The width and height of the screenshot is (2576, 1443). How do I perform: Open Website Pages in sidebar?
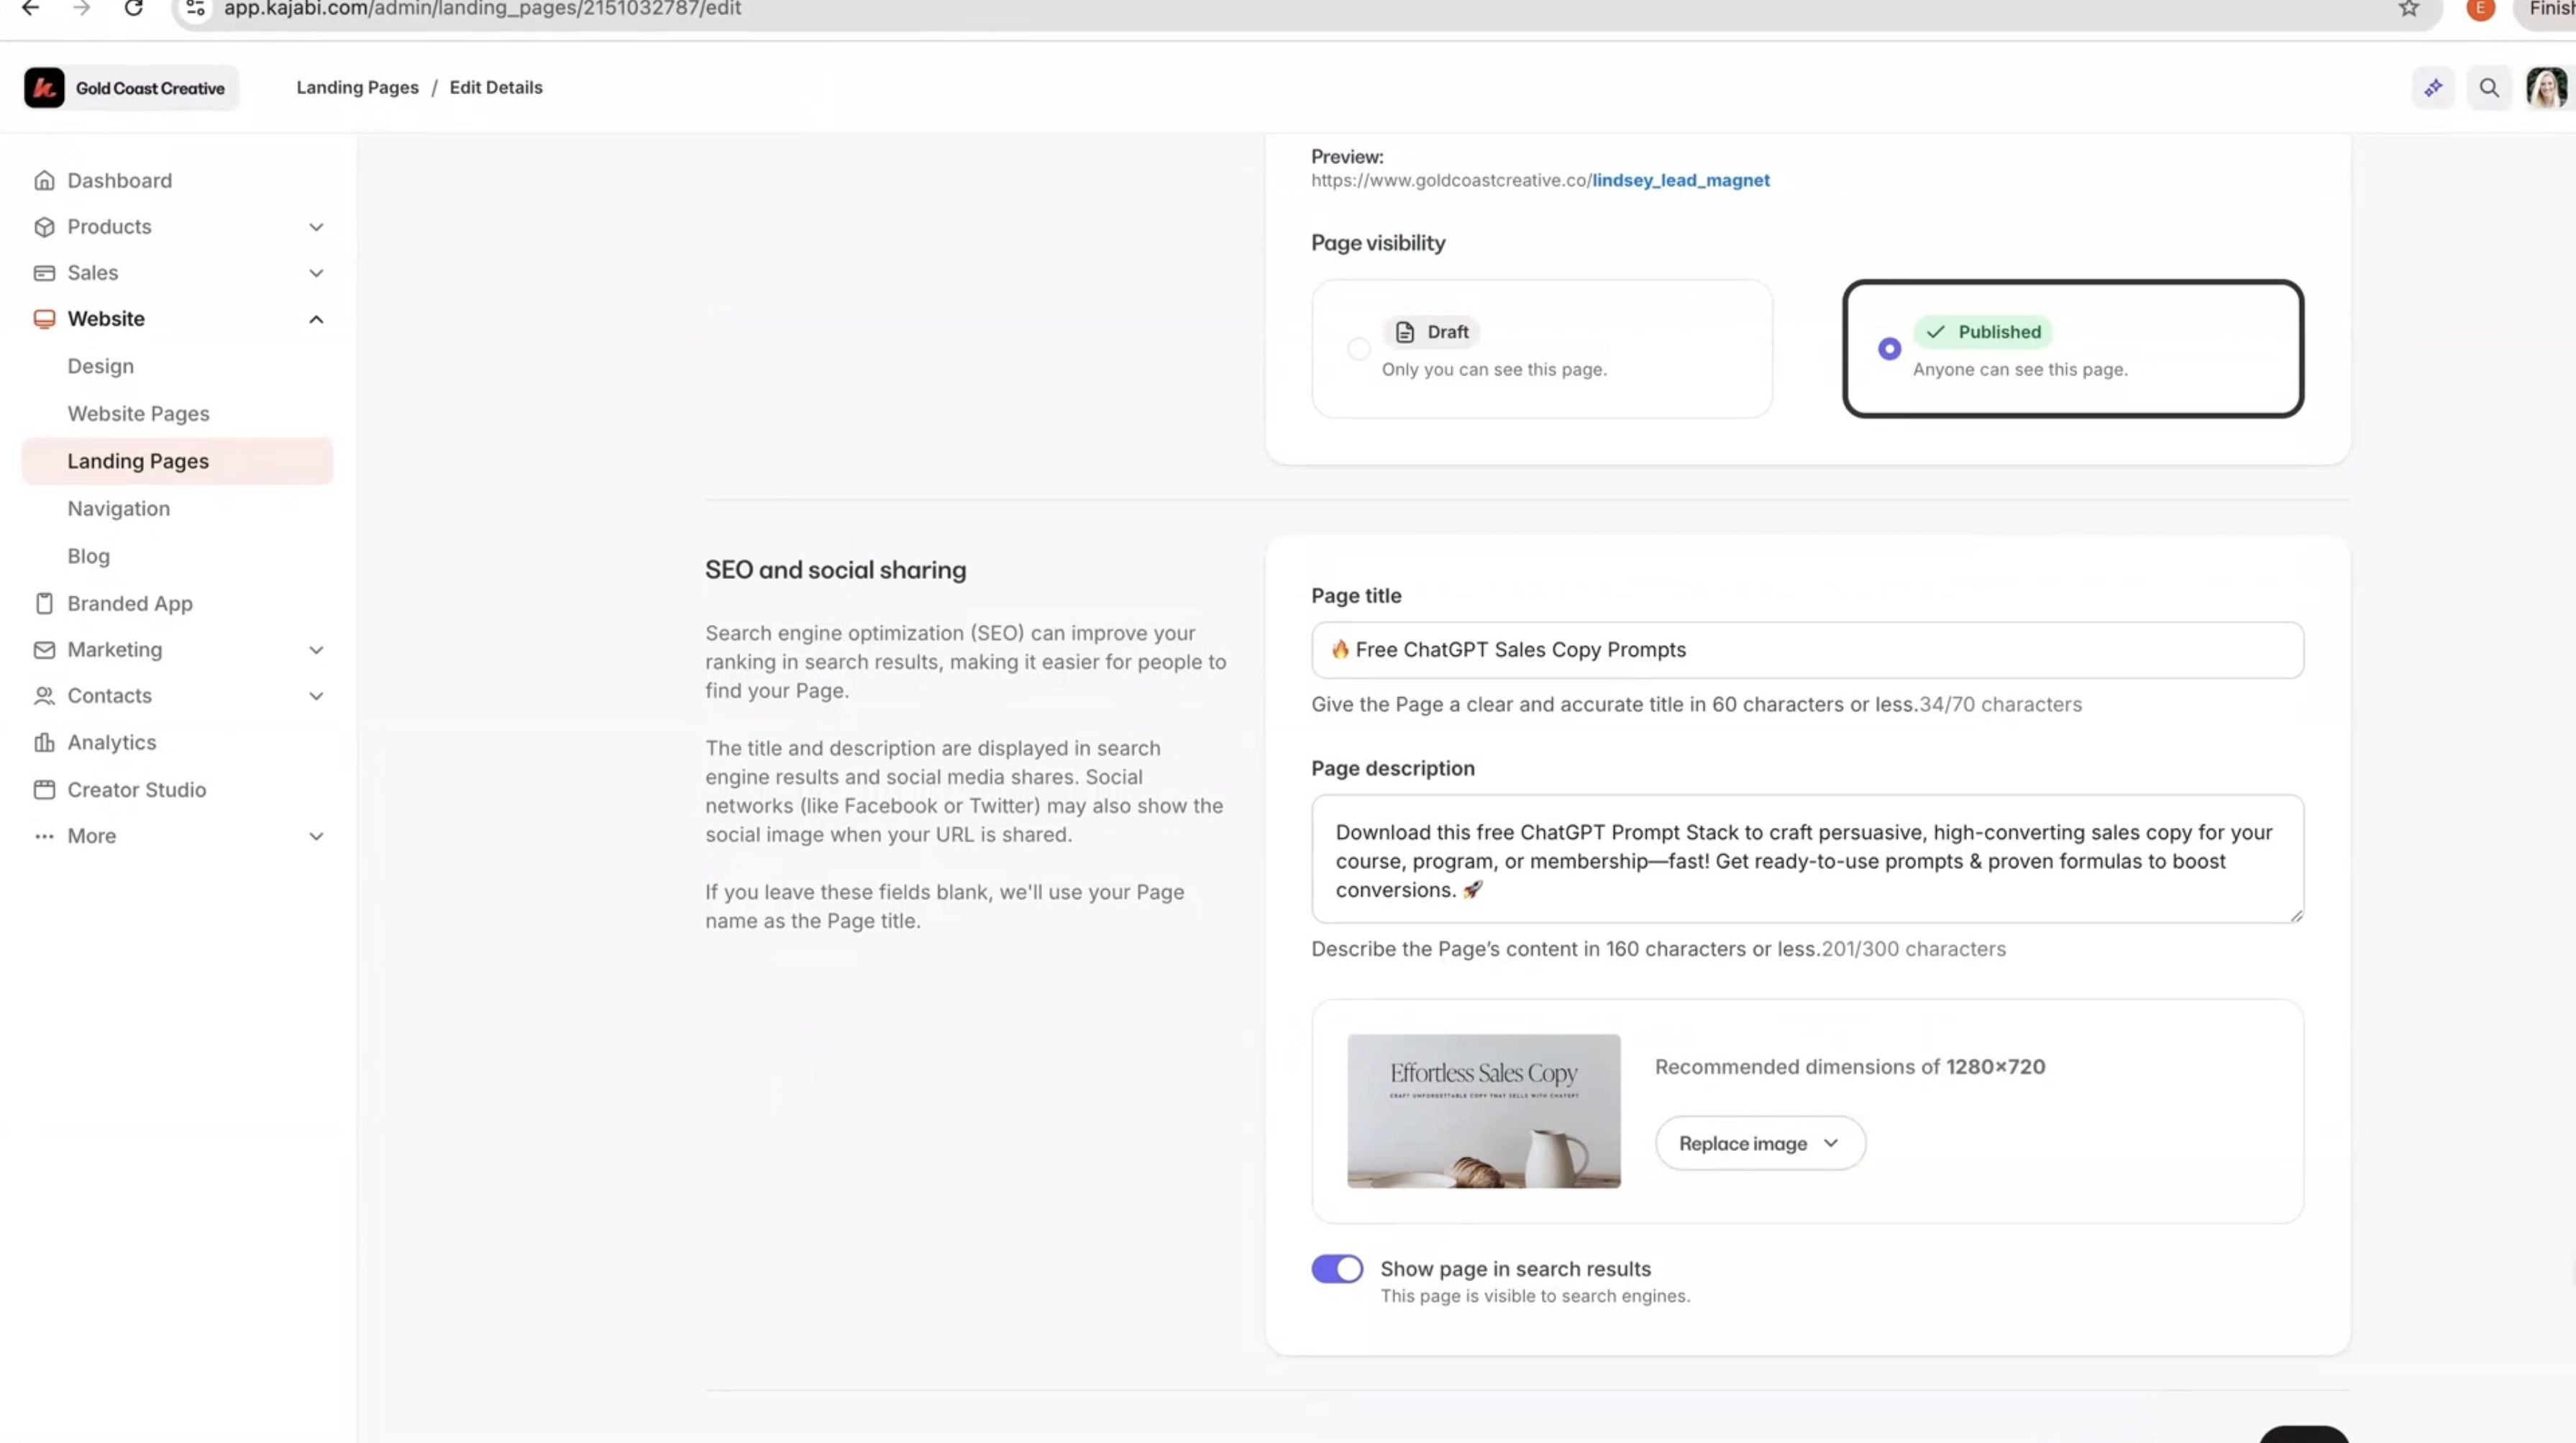click(x=138, y=413)
